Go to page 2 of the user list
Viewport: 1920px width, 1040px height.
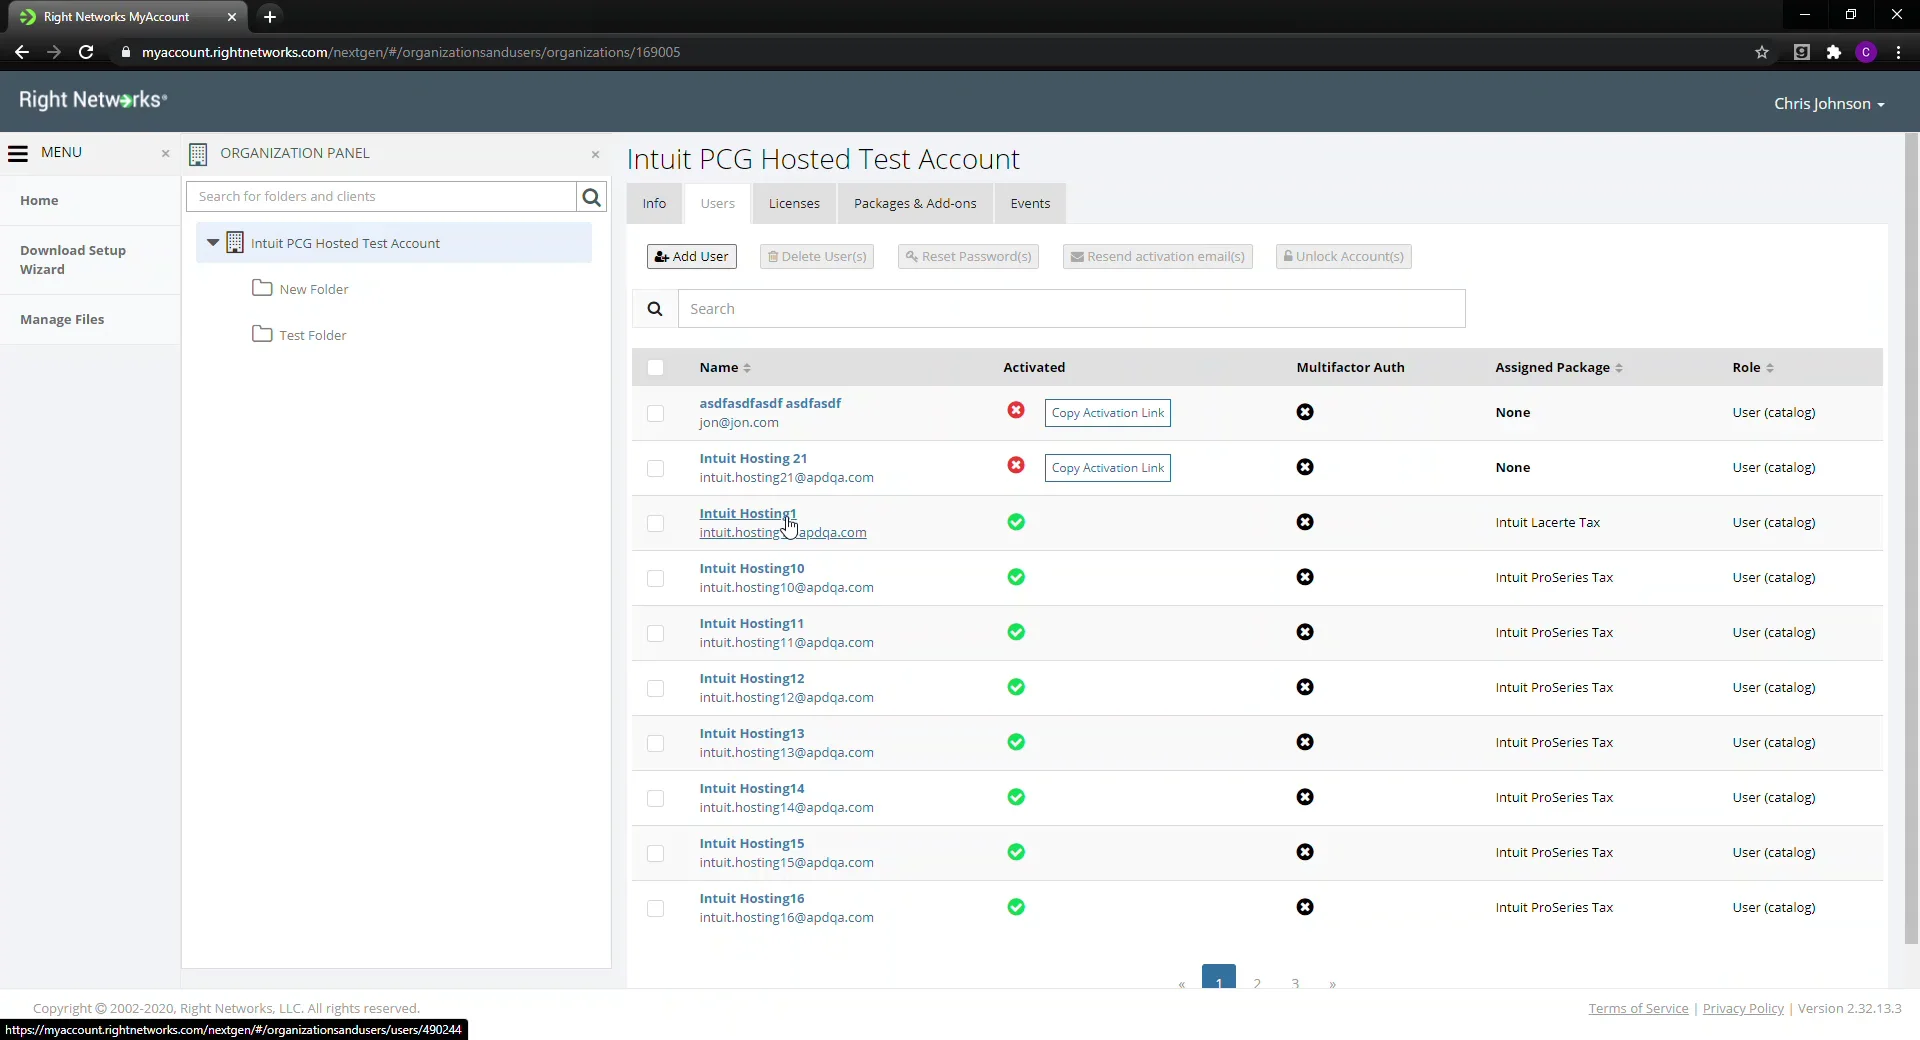(1257, 982)
